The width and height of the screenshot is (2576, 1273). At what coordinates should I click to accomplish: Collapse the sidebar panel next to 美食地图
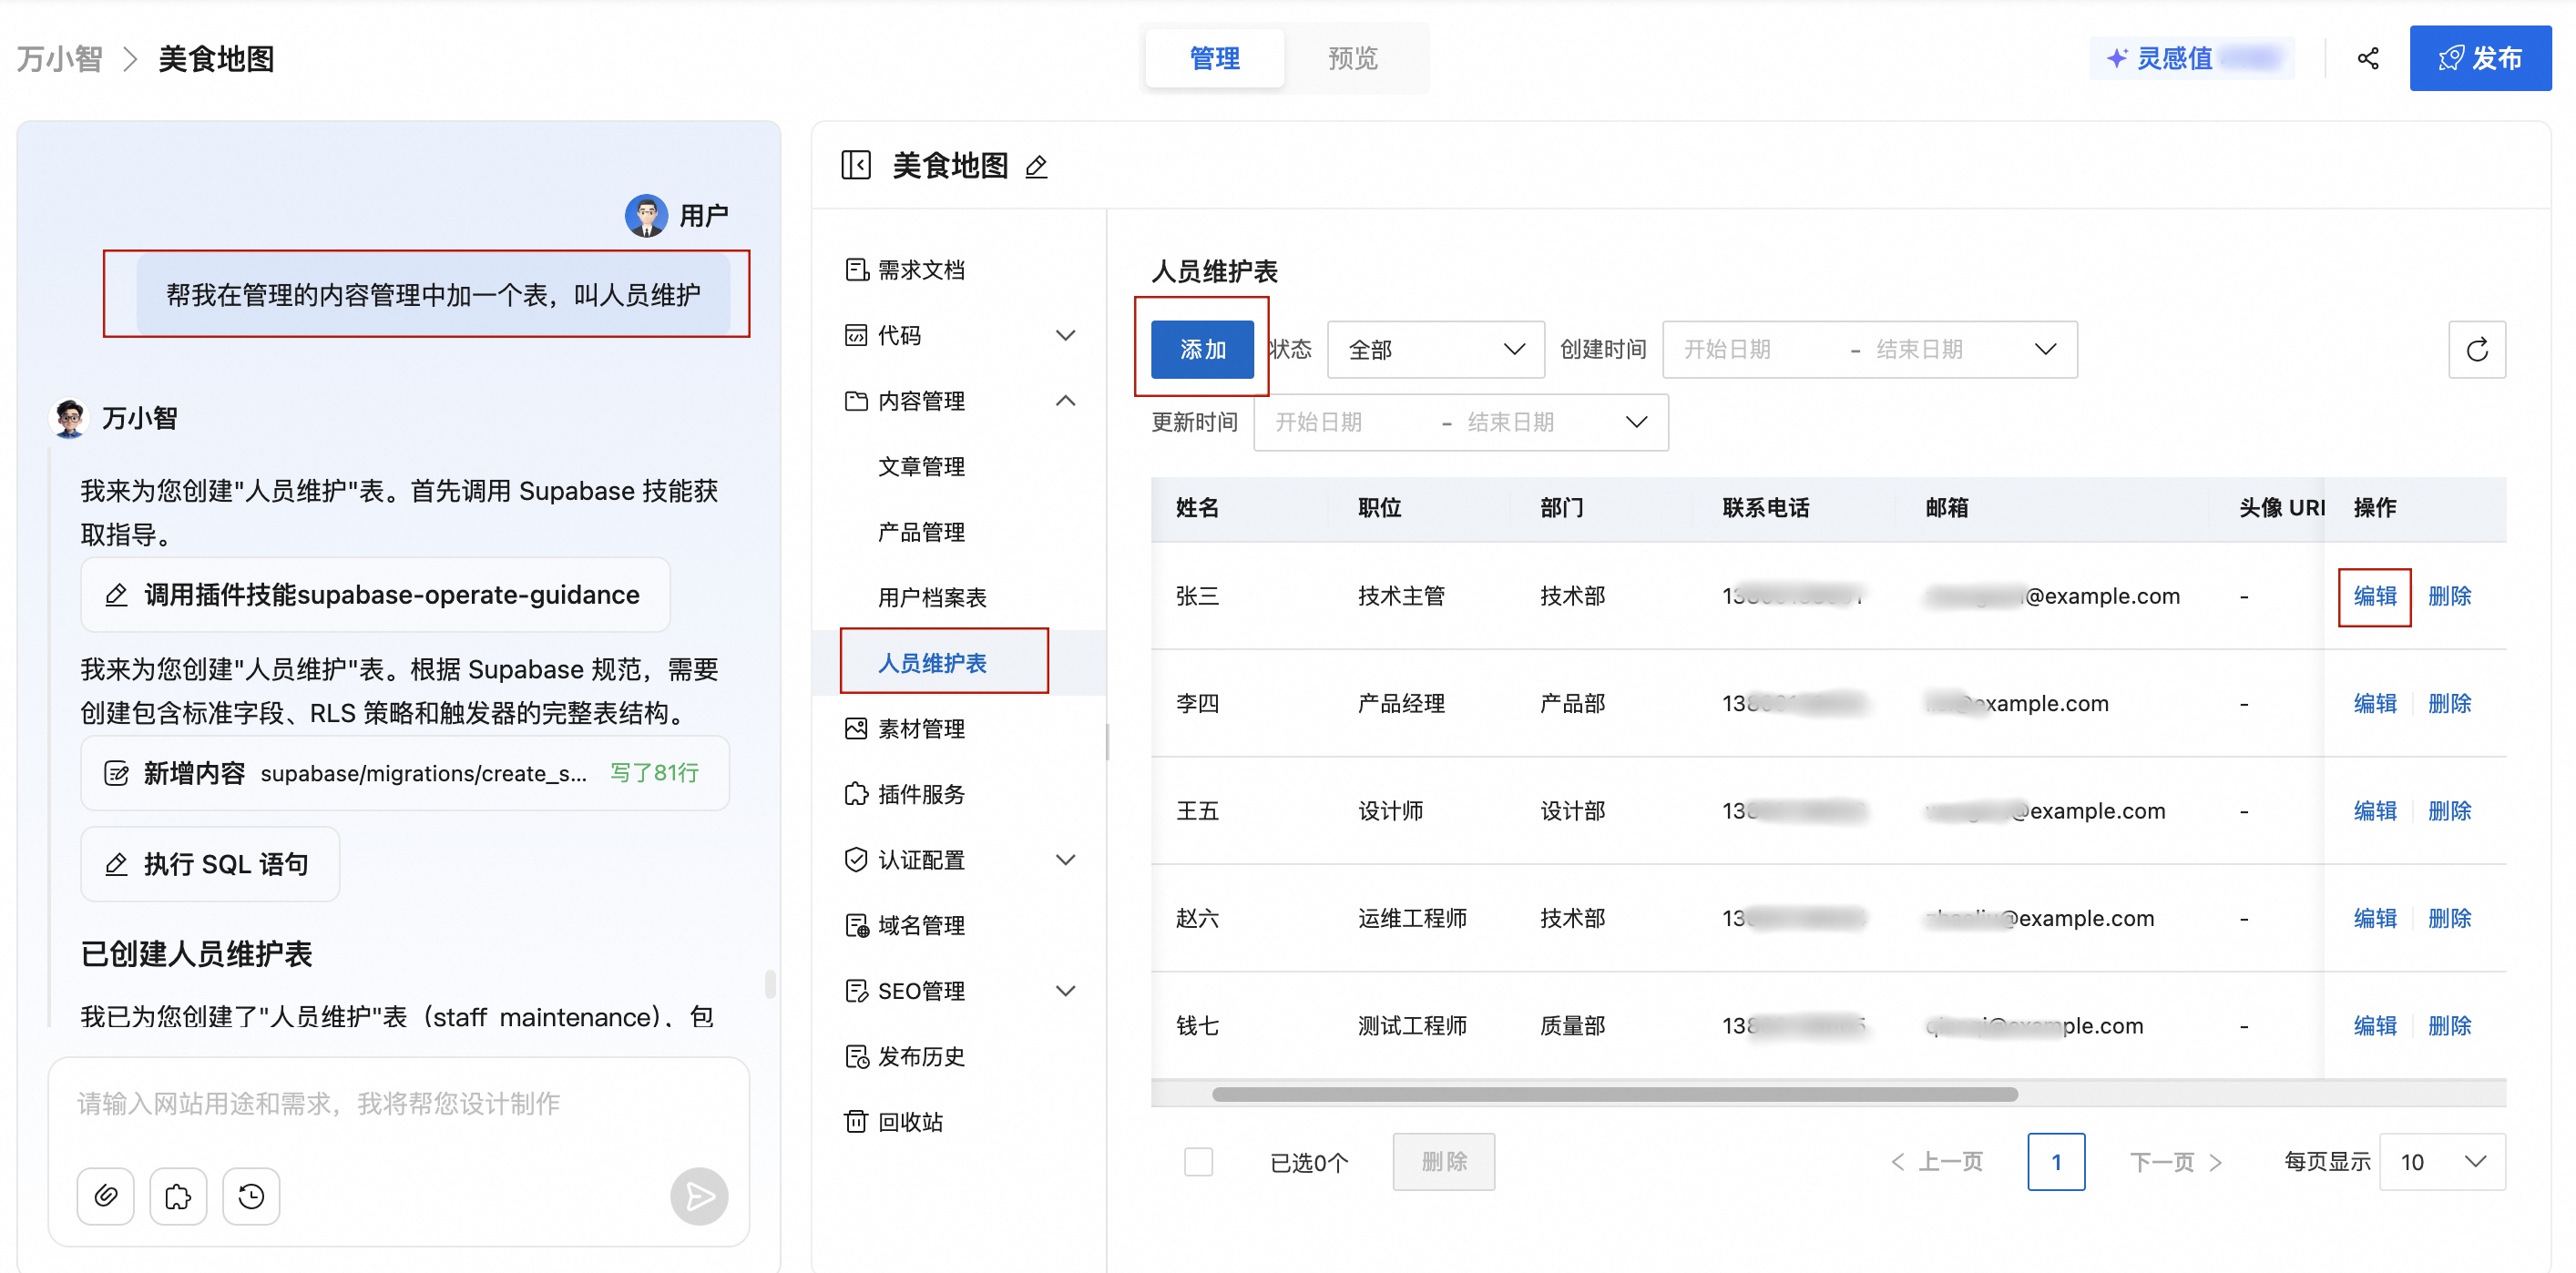point(856,164)
